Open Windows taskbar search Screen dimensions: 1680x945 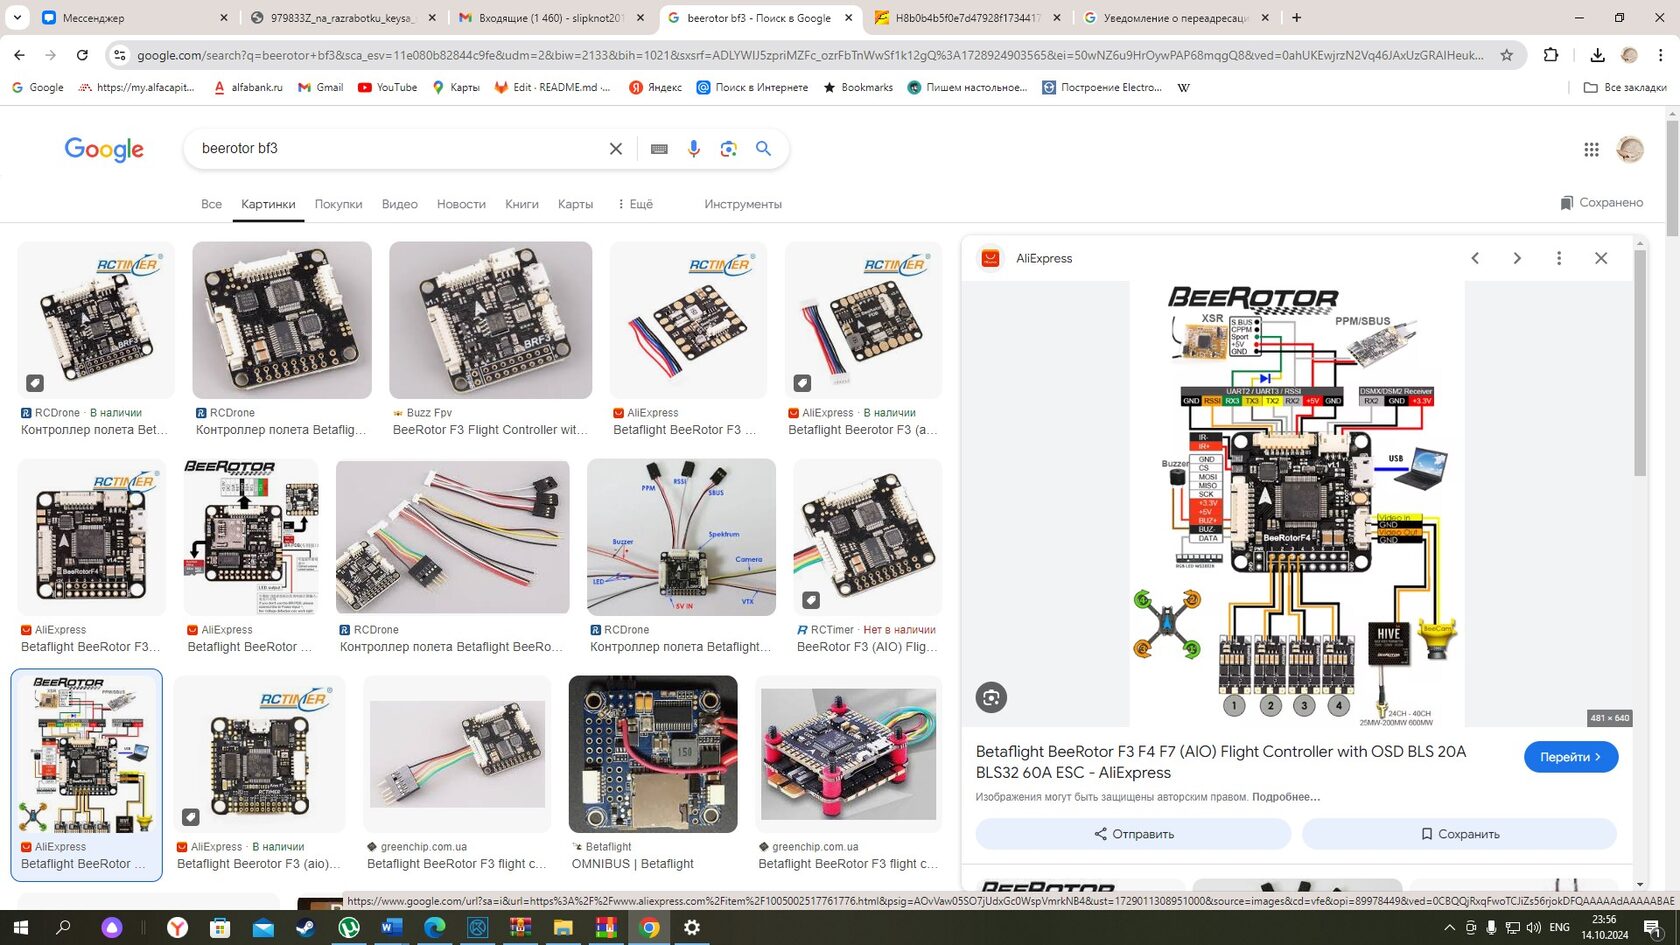pyautogui.click(x=63, y=927)
